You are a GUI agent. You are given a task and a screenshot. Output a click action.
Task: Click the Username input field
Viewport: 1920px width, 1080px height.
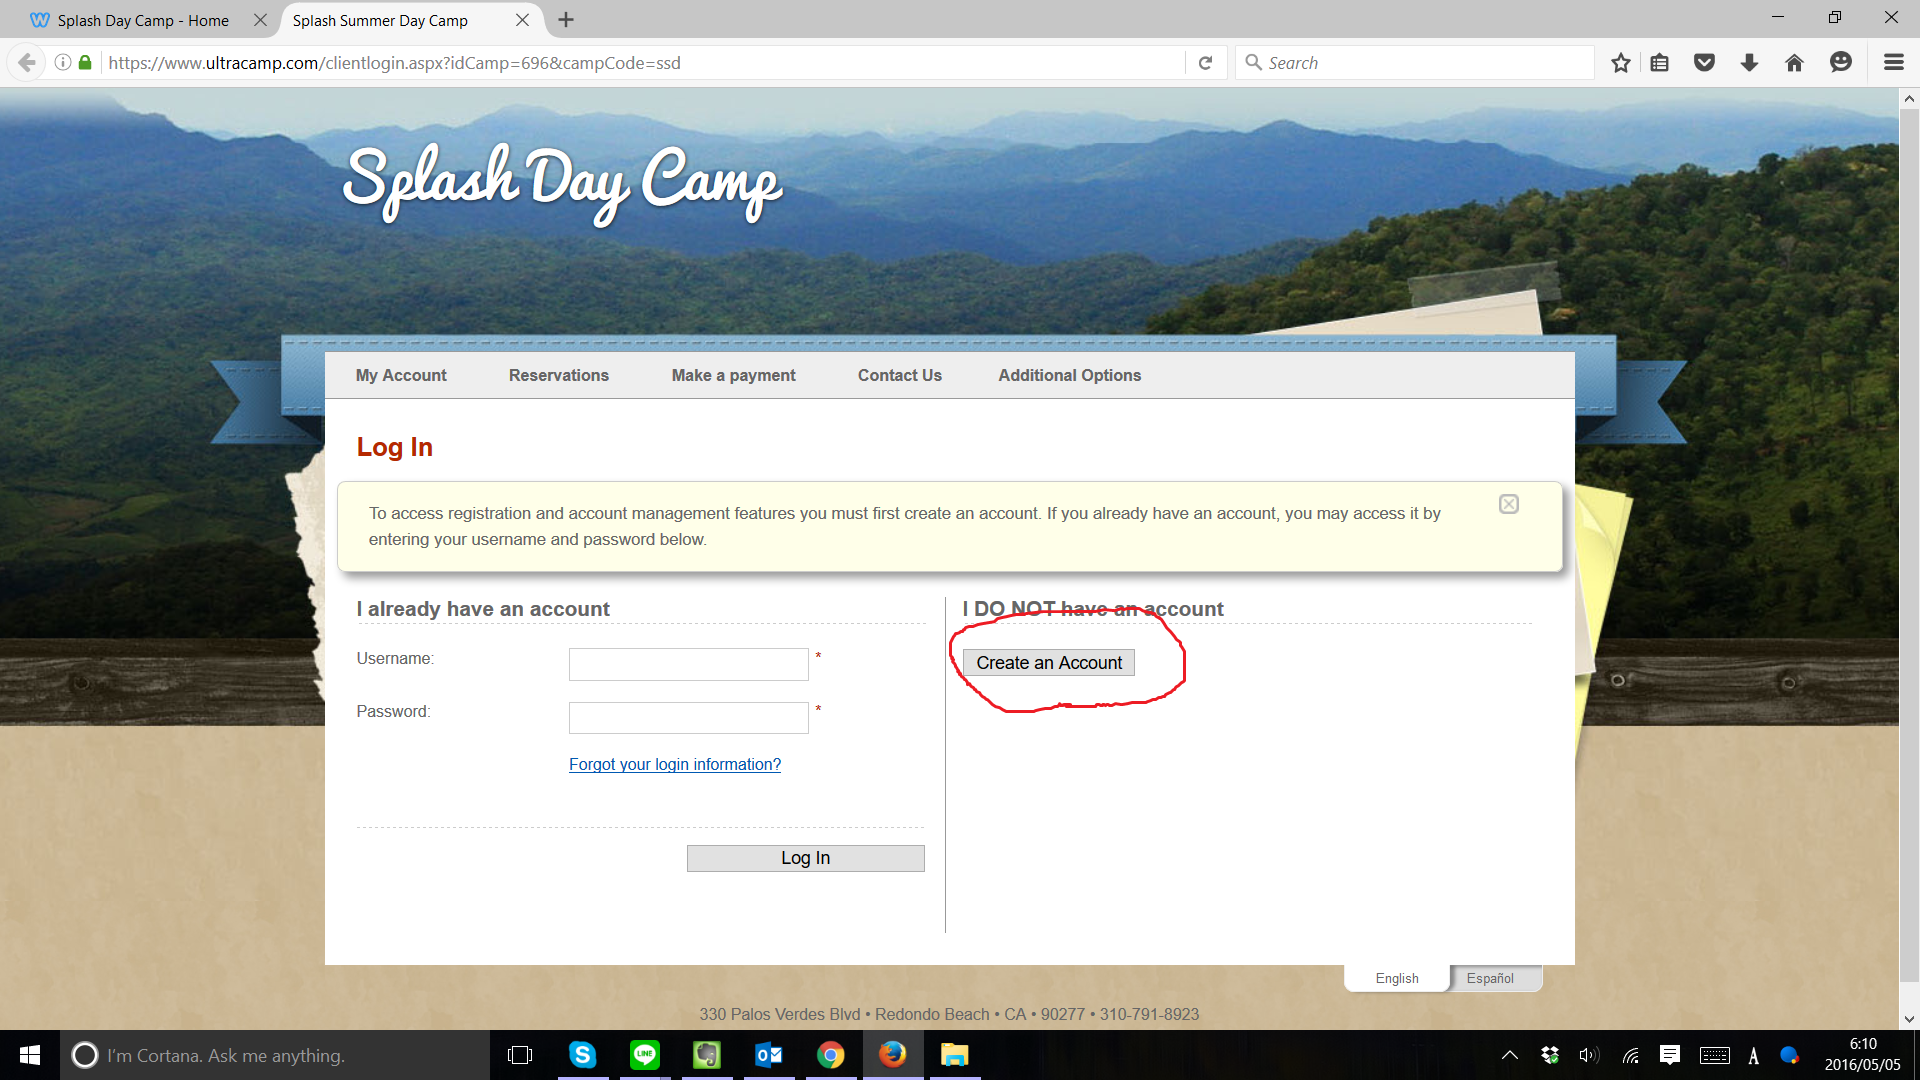pos(688,664)
